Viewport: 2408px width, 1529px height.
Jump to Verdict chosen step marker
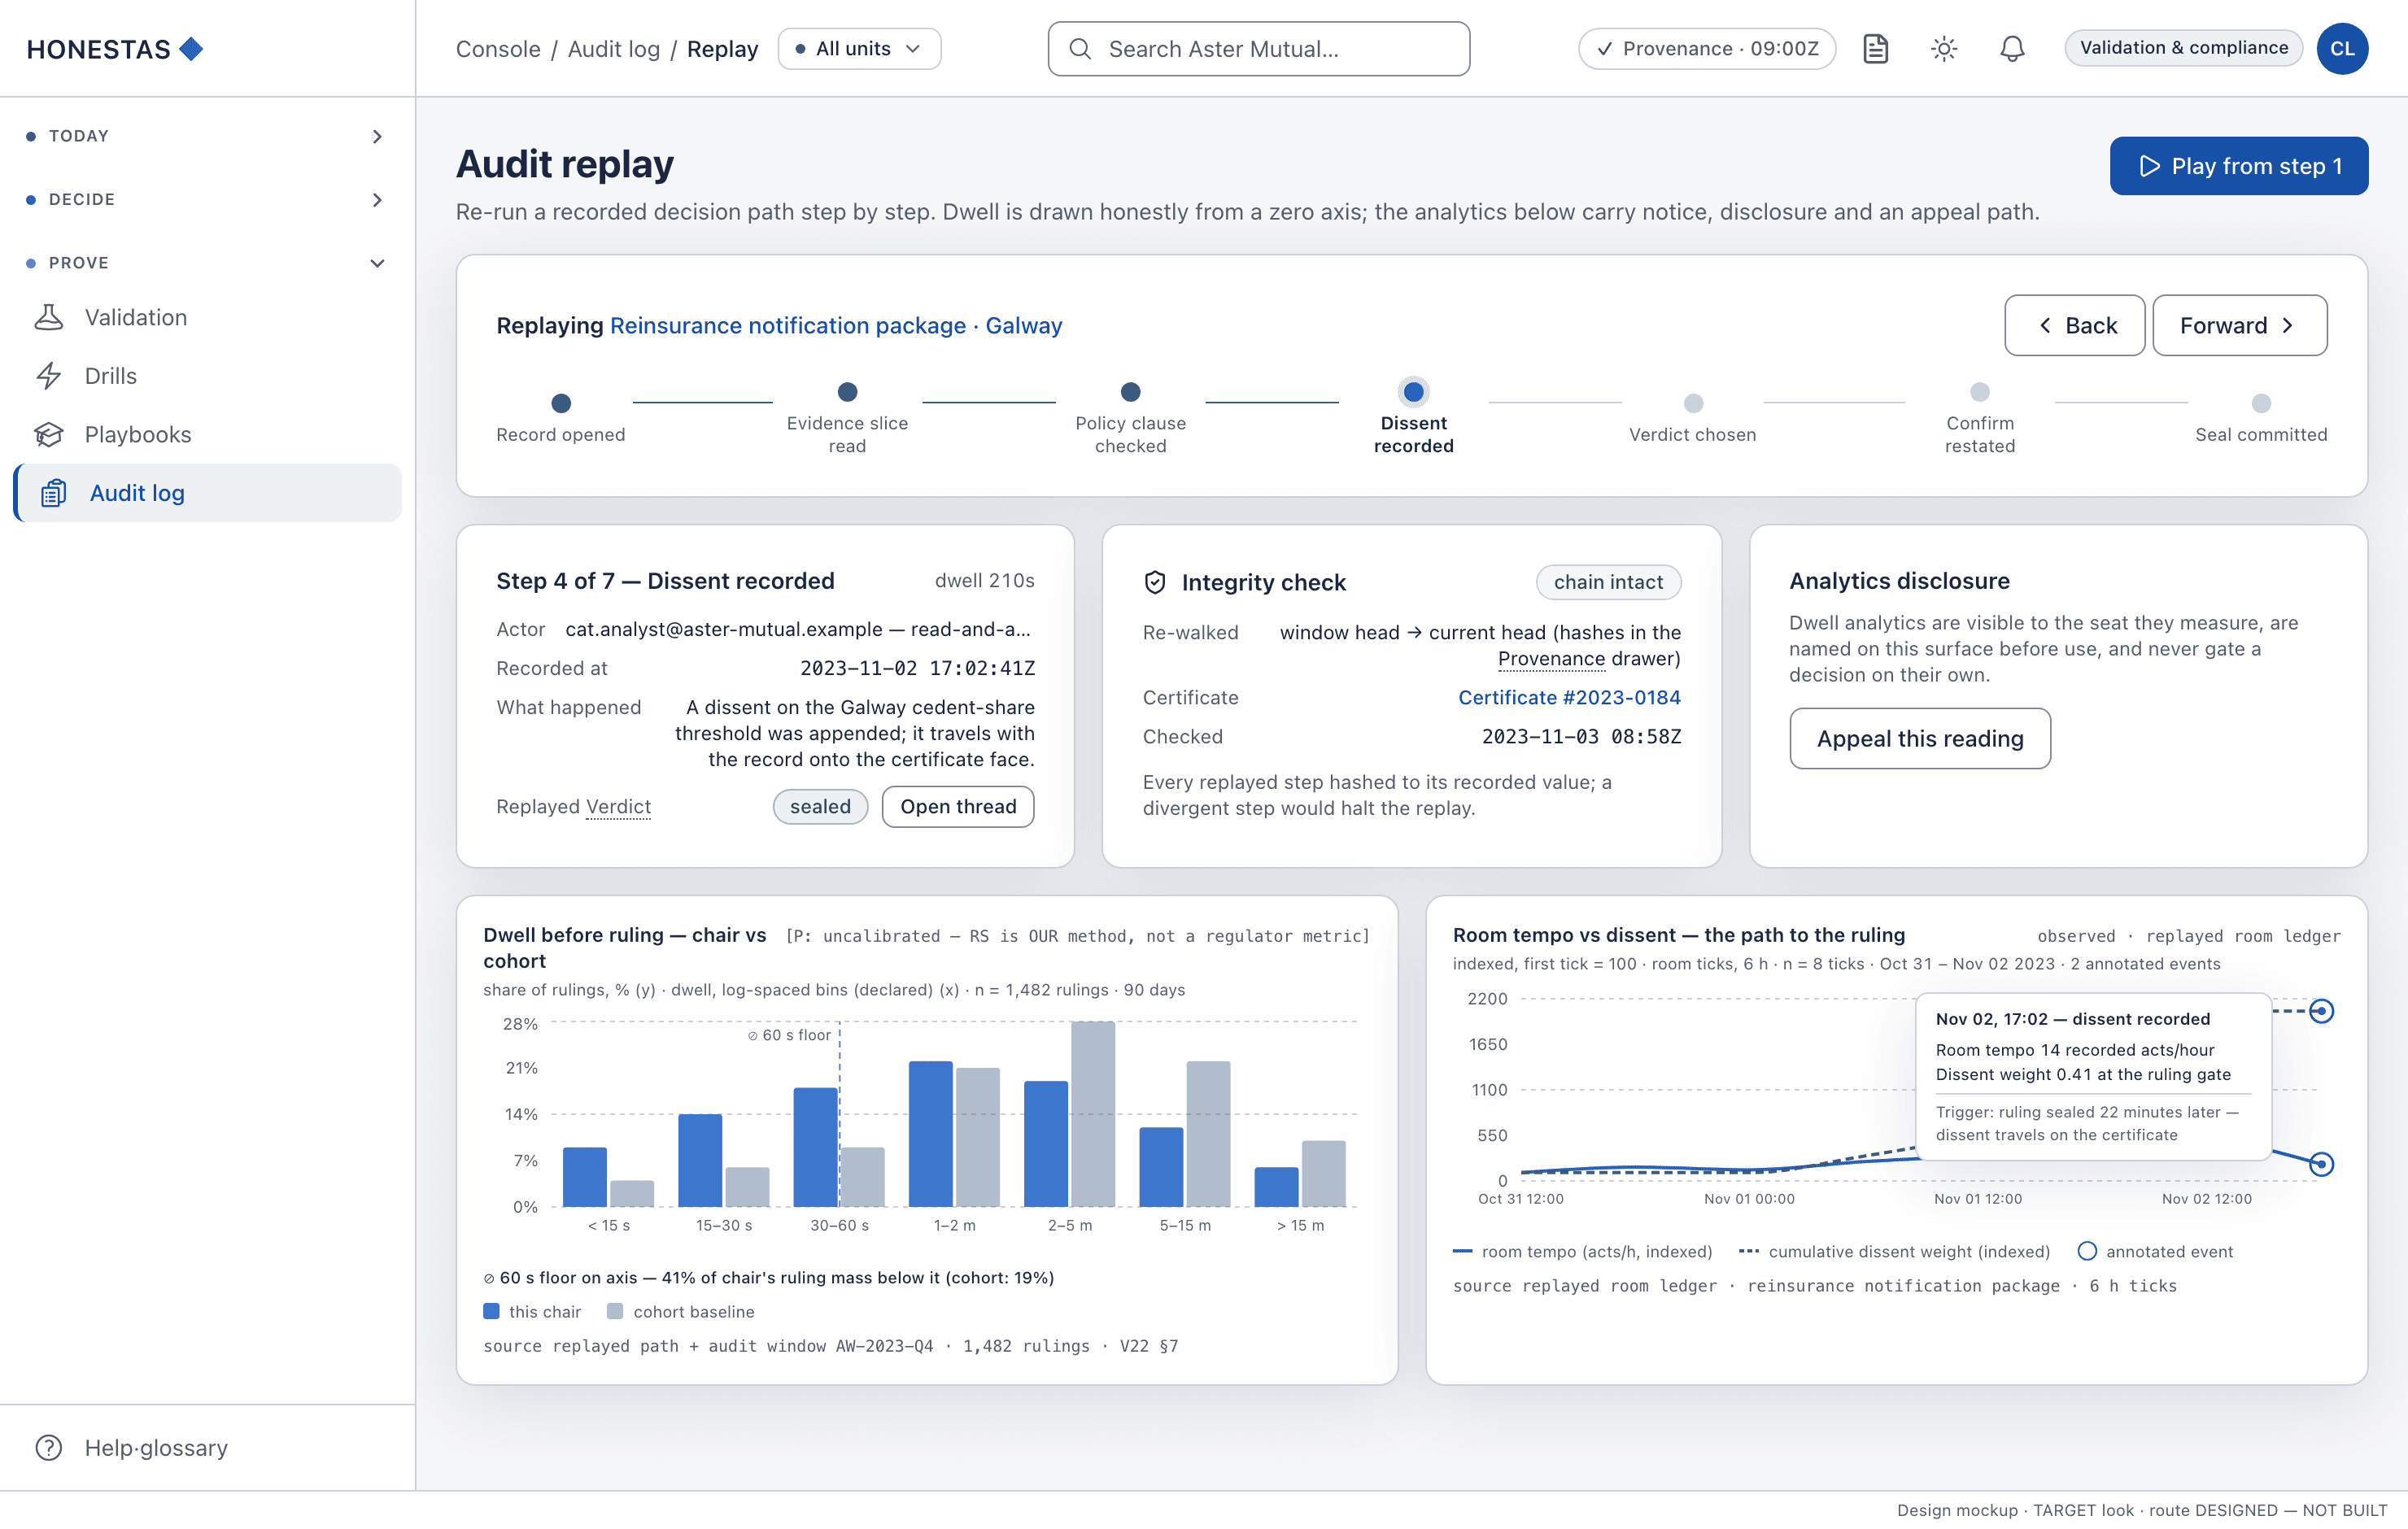pos(1692,403)
